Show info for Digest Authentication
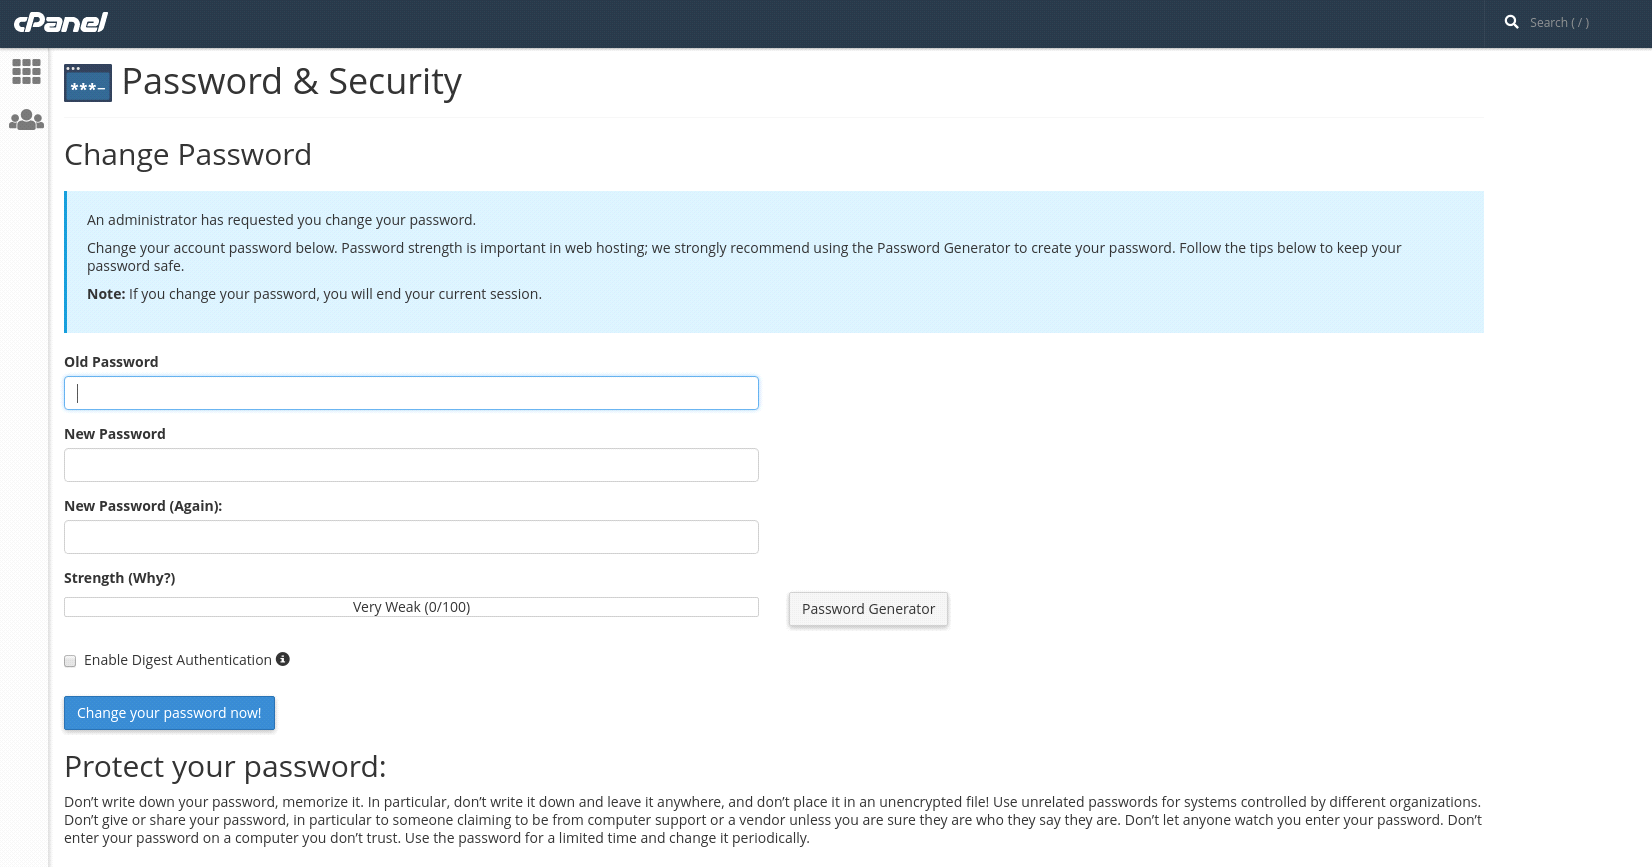Image resolution: width=1652 pixels, height=867 pixels. (283, 659)
